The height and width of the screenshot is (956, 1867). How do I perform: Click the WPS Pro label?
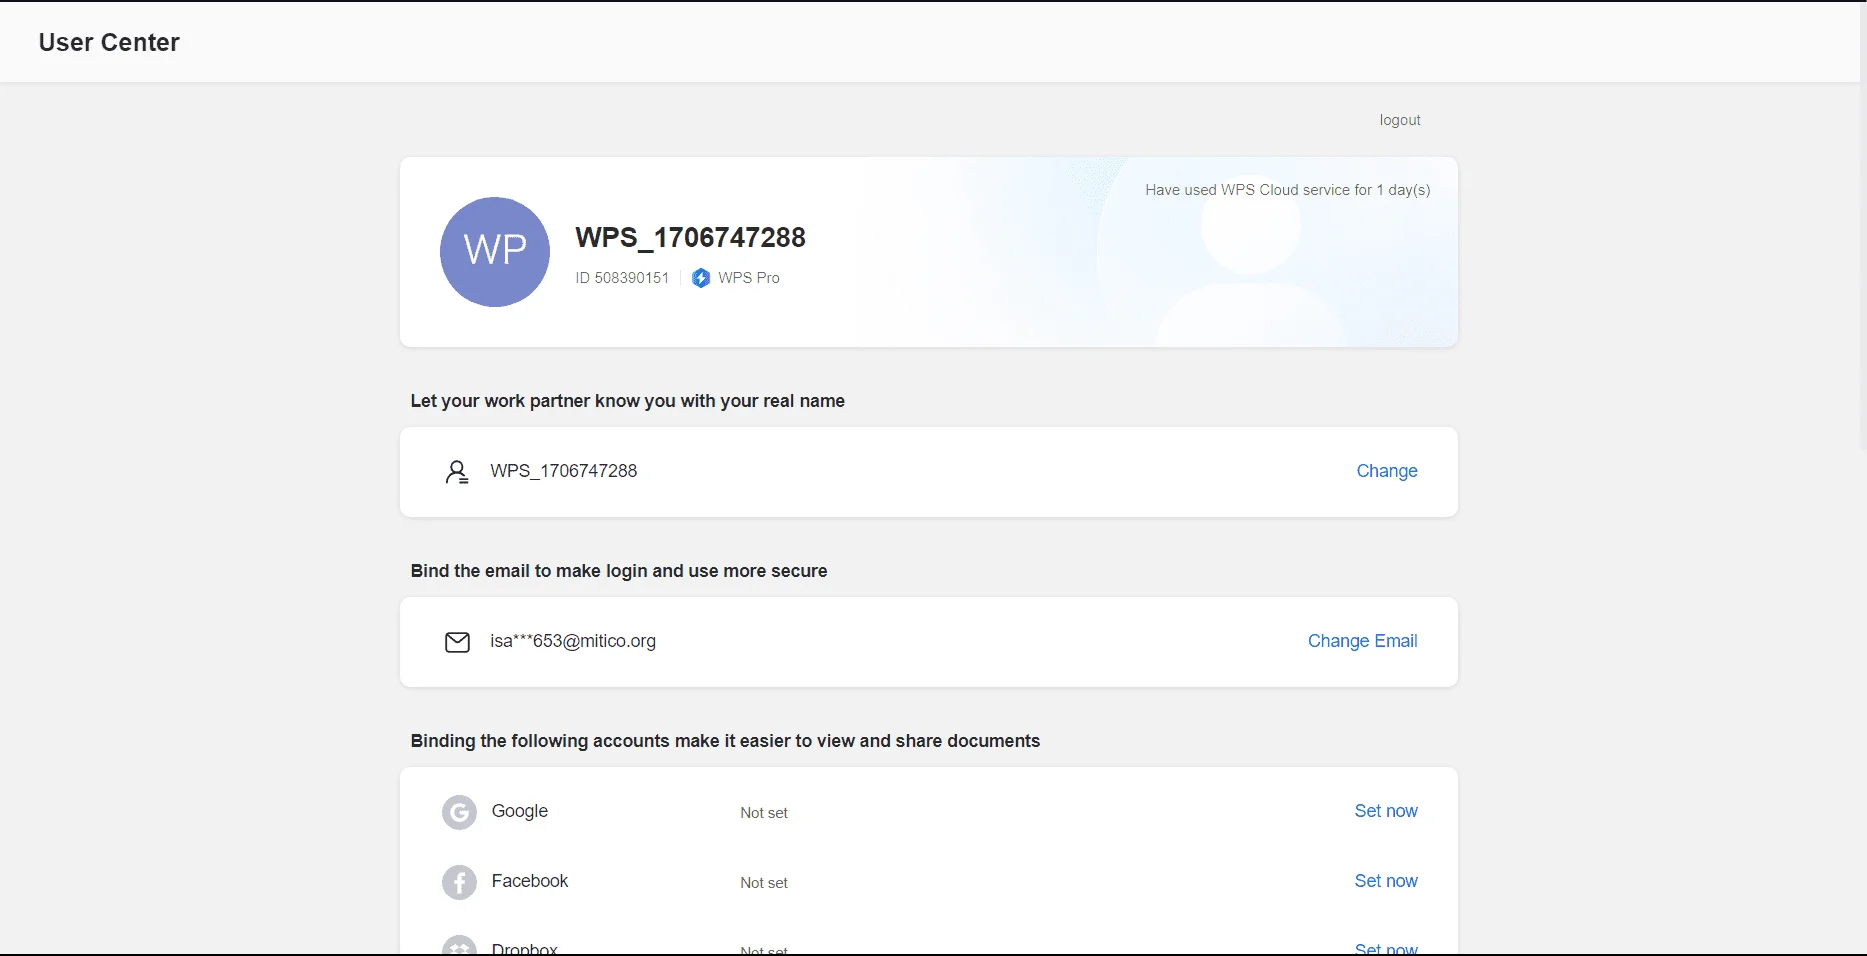click(749, 278)
